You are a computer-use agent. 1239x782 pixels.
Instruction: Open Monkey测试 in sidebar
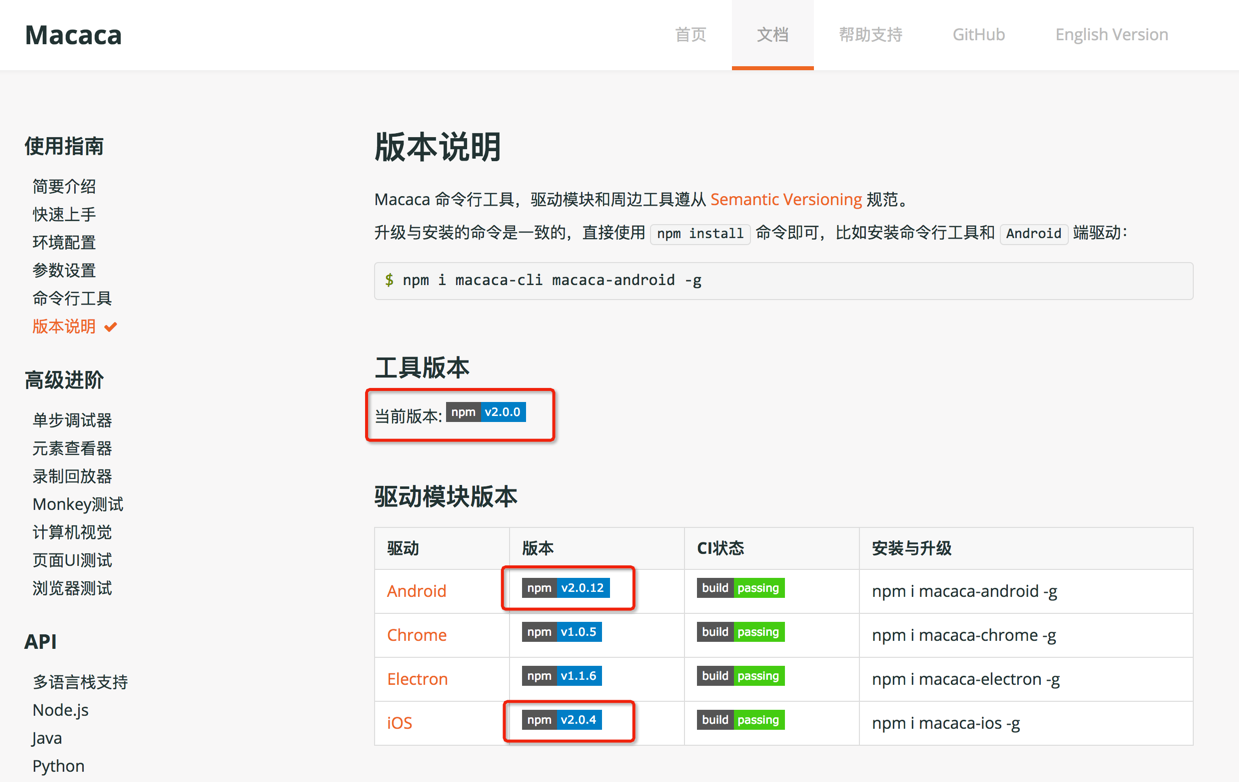(x=78, y=504)
